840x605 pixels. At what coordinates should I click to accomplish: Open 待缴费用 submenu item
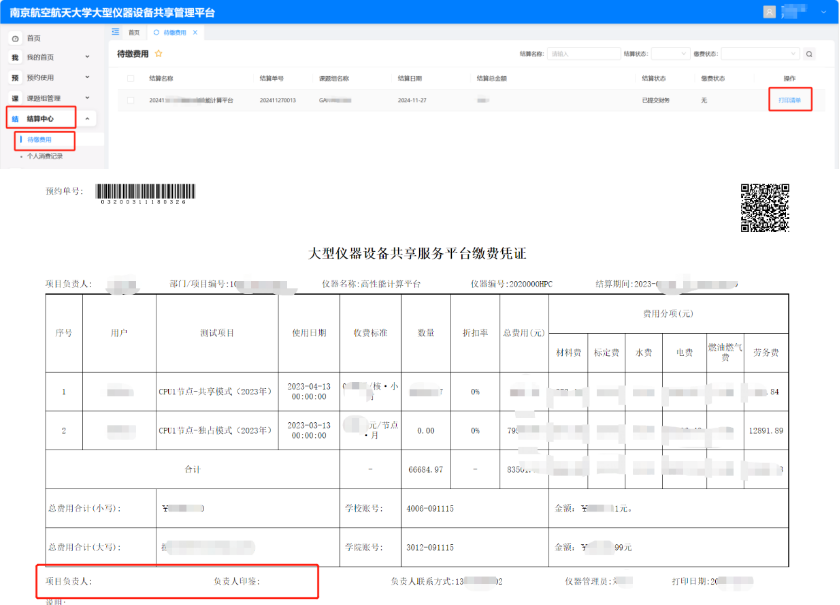tap(39, 140)
